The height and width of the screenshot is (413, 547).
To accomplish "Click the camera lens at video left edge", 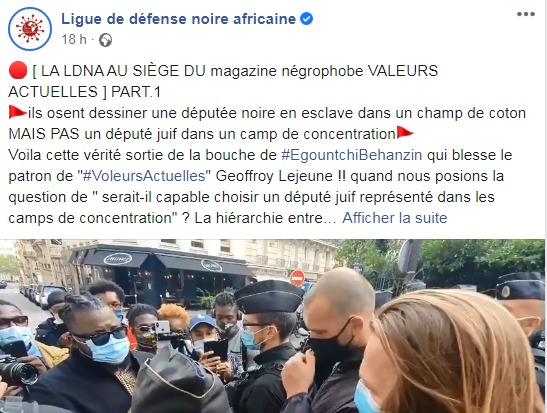I will (19, 373).
